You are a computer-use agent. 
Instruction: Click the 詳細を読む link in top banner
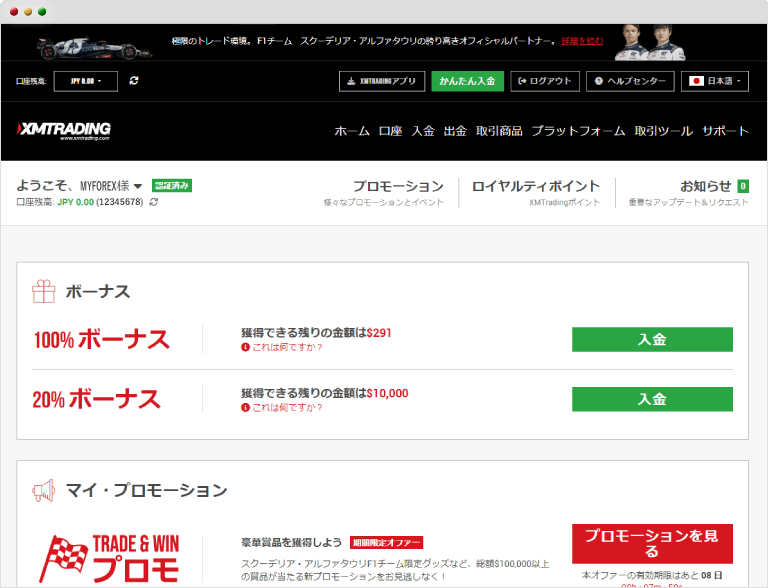582,41
